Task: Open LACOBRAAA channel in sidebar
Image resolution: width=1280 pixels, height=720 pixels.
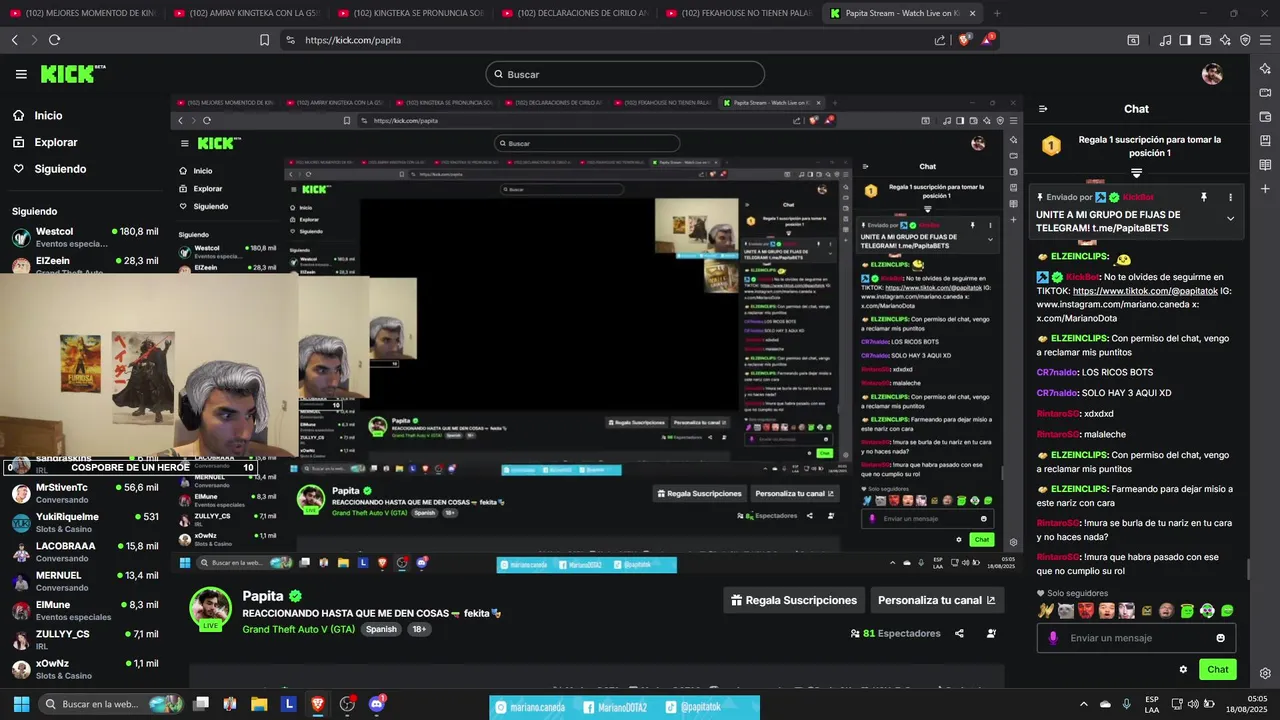Action: point(85,551)
